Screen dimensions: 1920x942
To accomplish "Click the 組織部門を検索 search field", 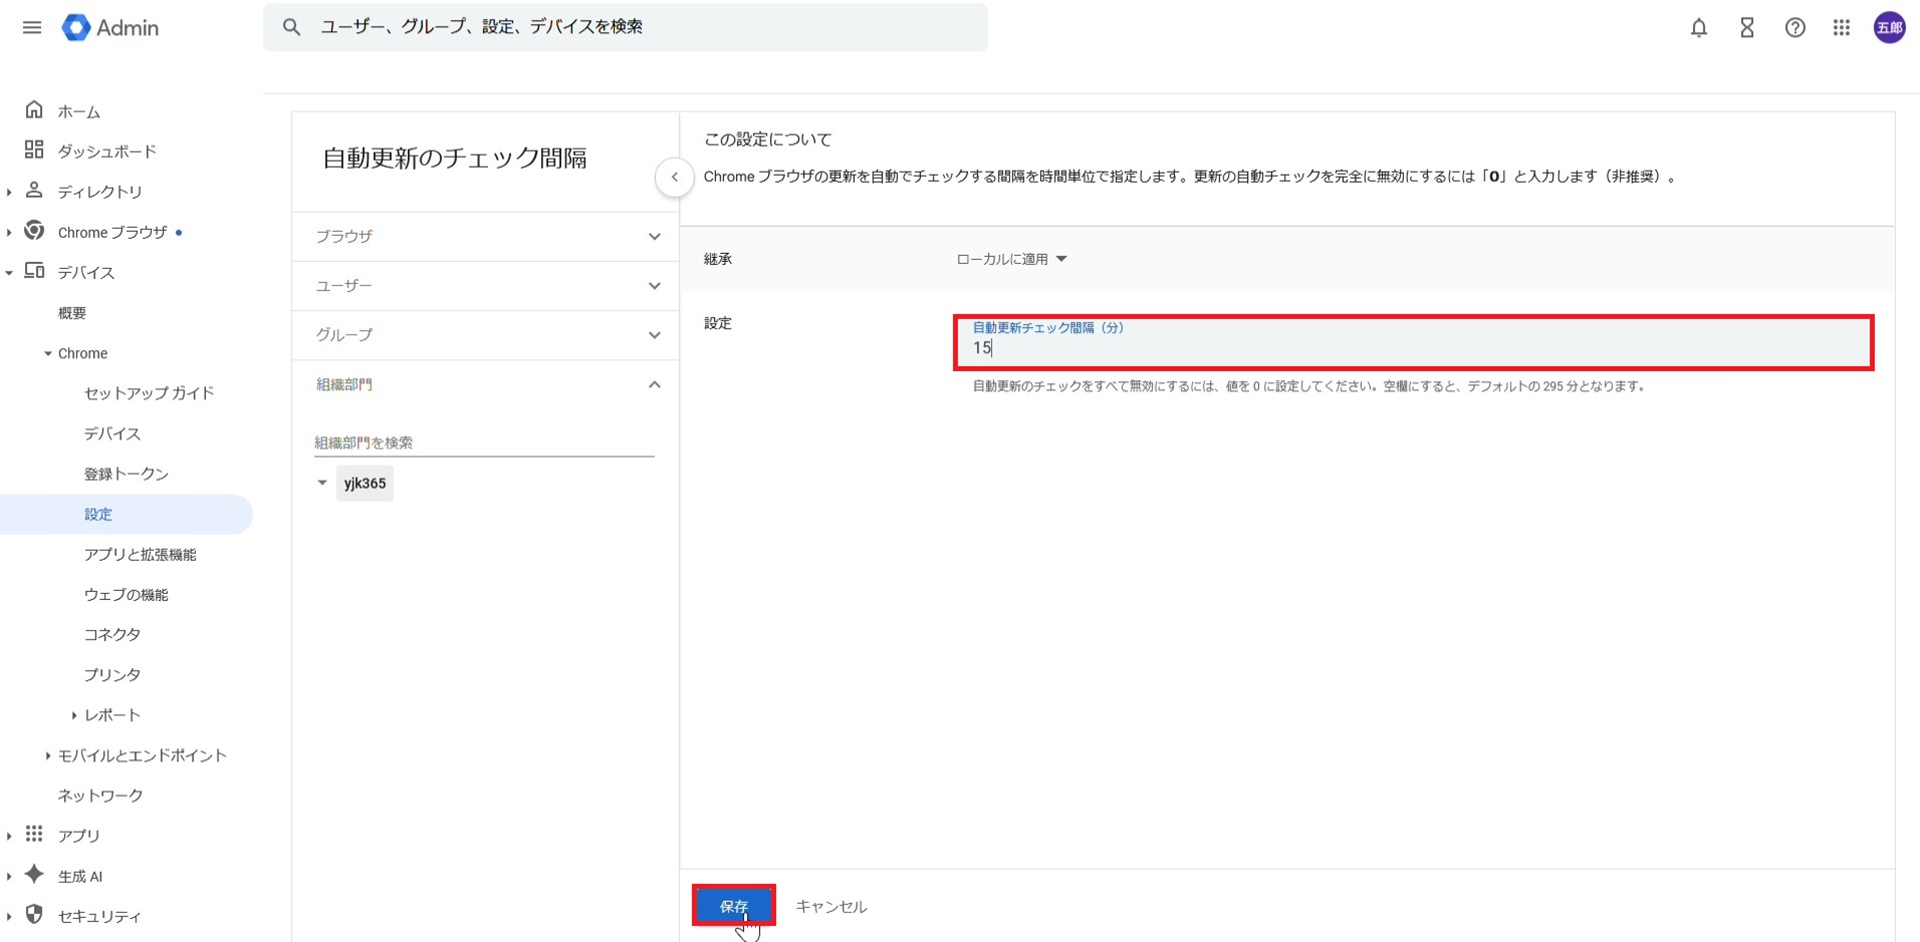I will click(x=483, y=443).
